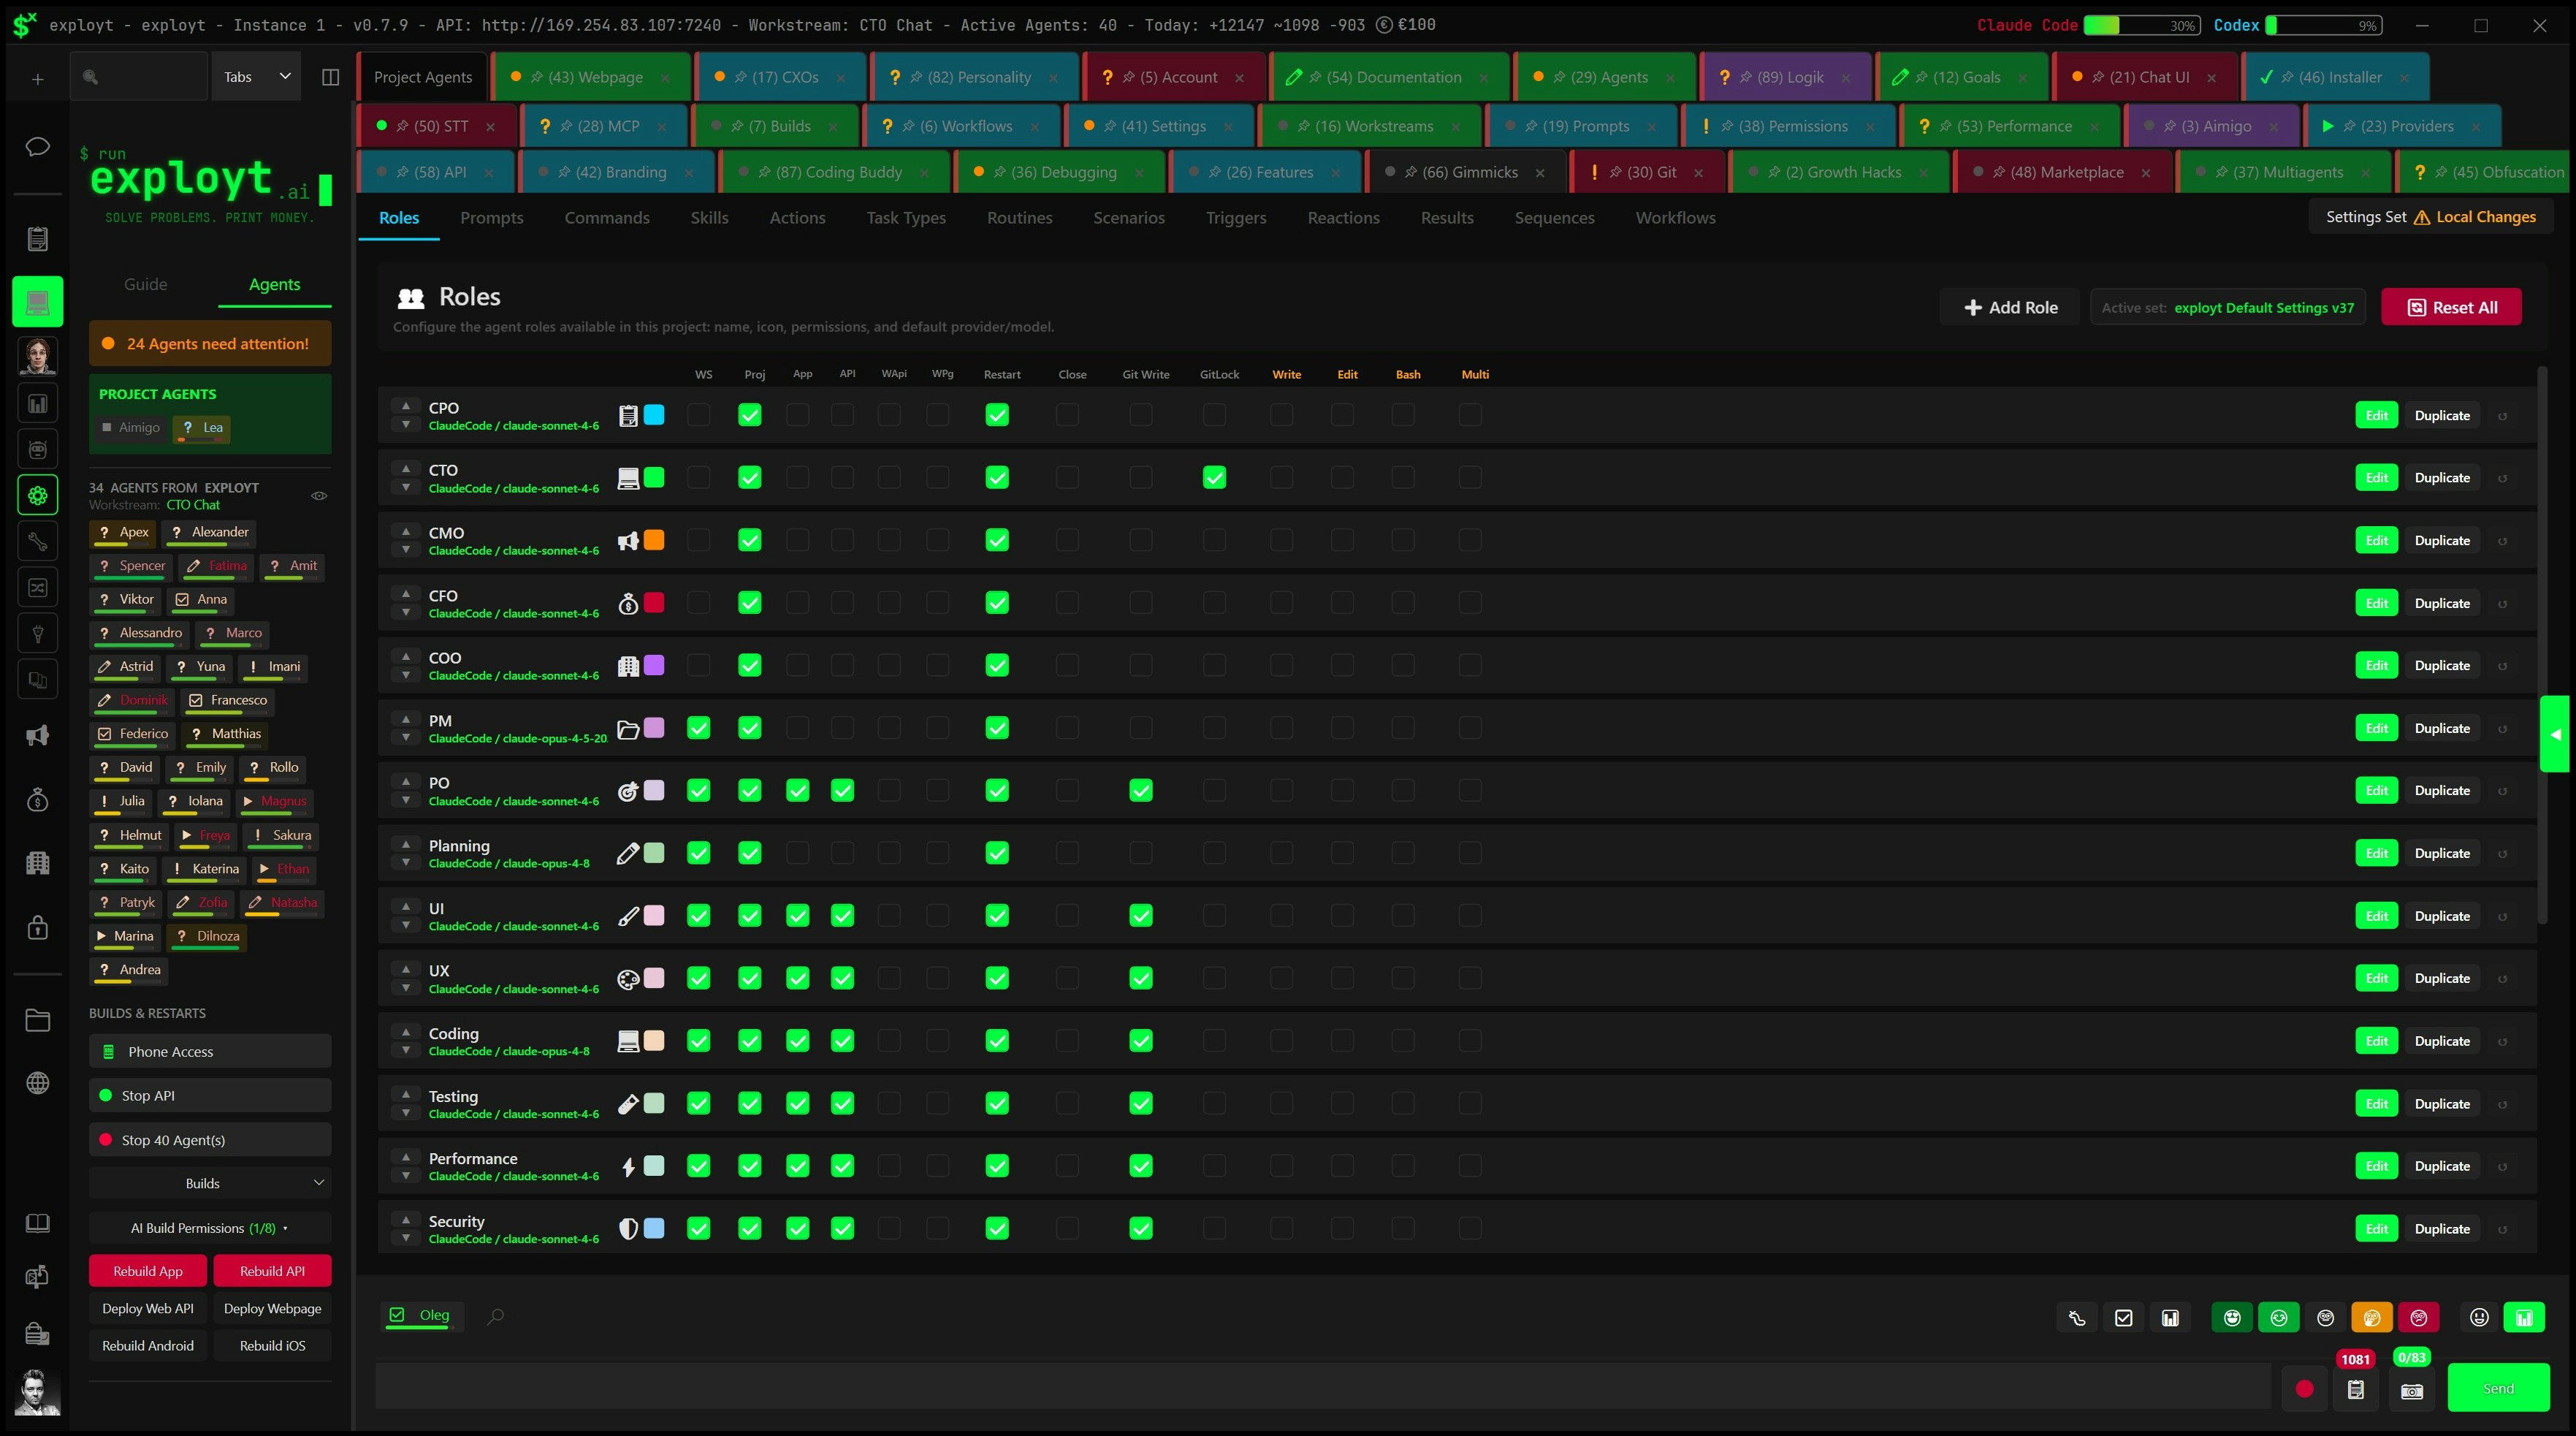Select the orange thinking emoji reaction

point(2371,1318)
